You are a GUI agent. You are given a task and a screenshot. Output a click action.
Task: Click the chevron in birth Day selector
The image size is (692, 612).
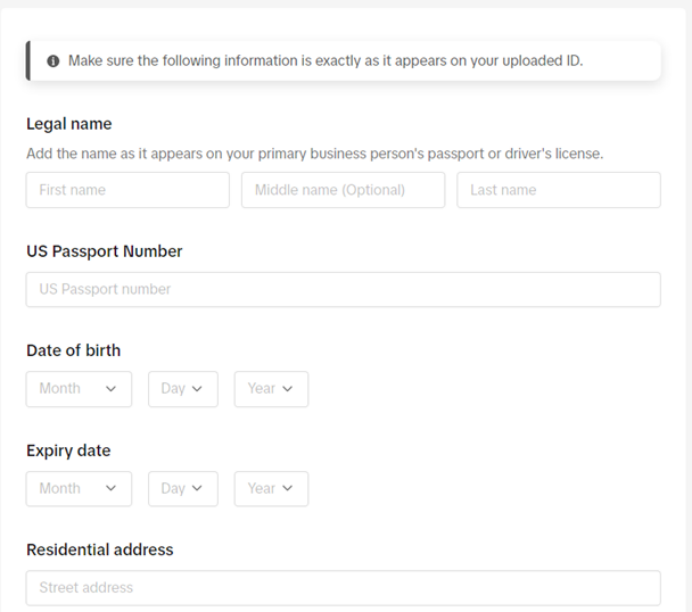click(197, 389)
